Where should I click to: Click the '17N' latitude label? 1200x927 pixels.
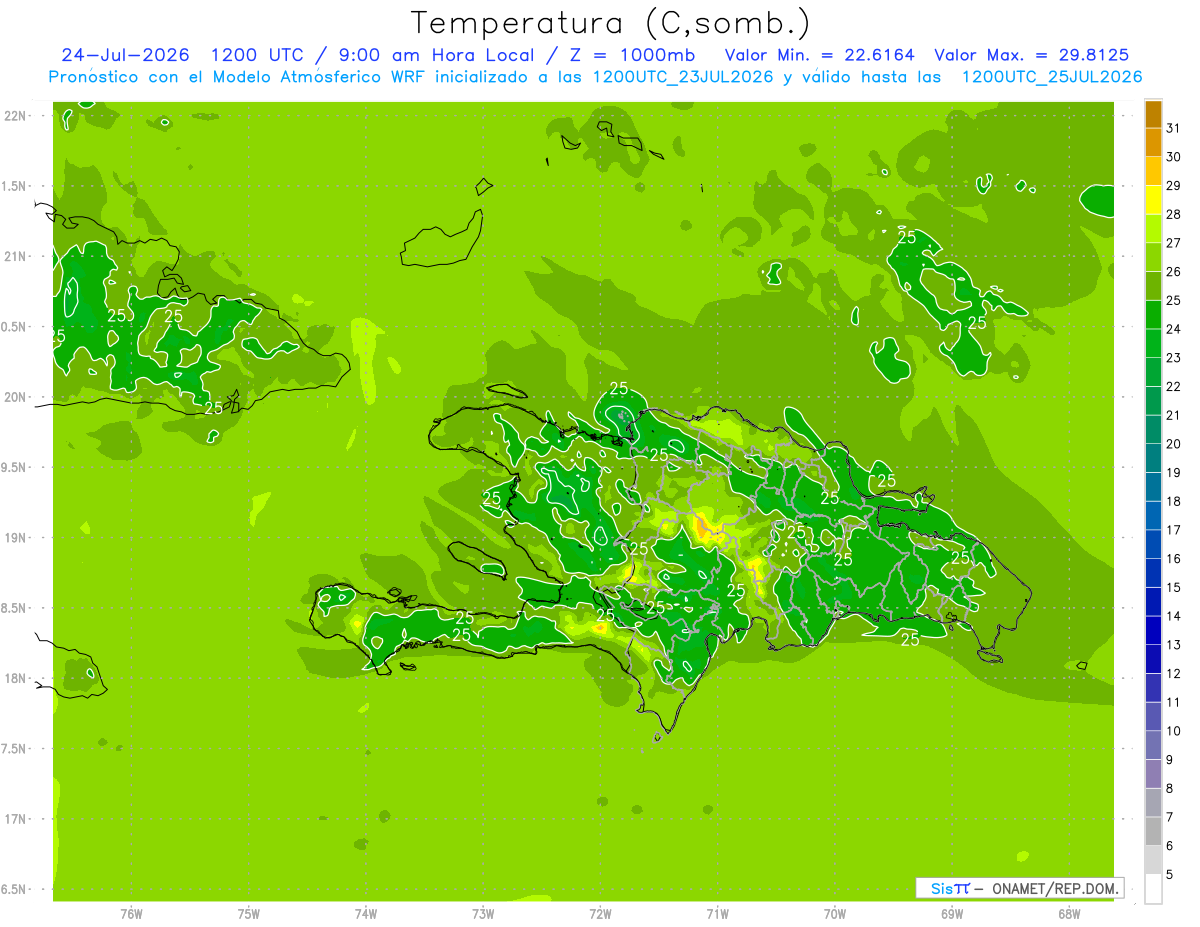14,819
